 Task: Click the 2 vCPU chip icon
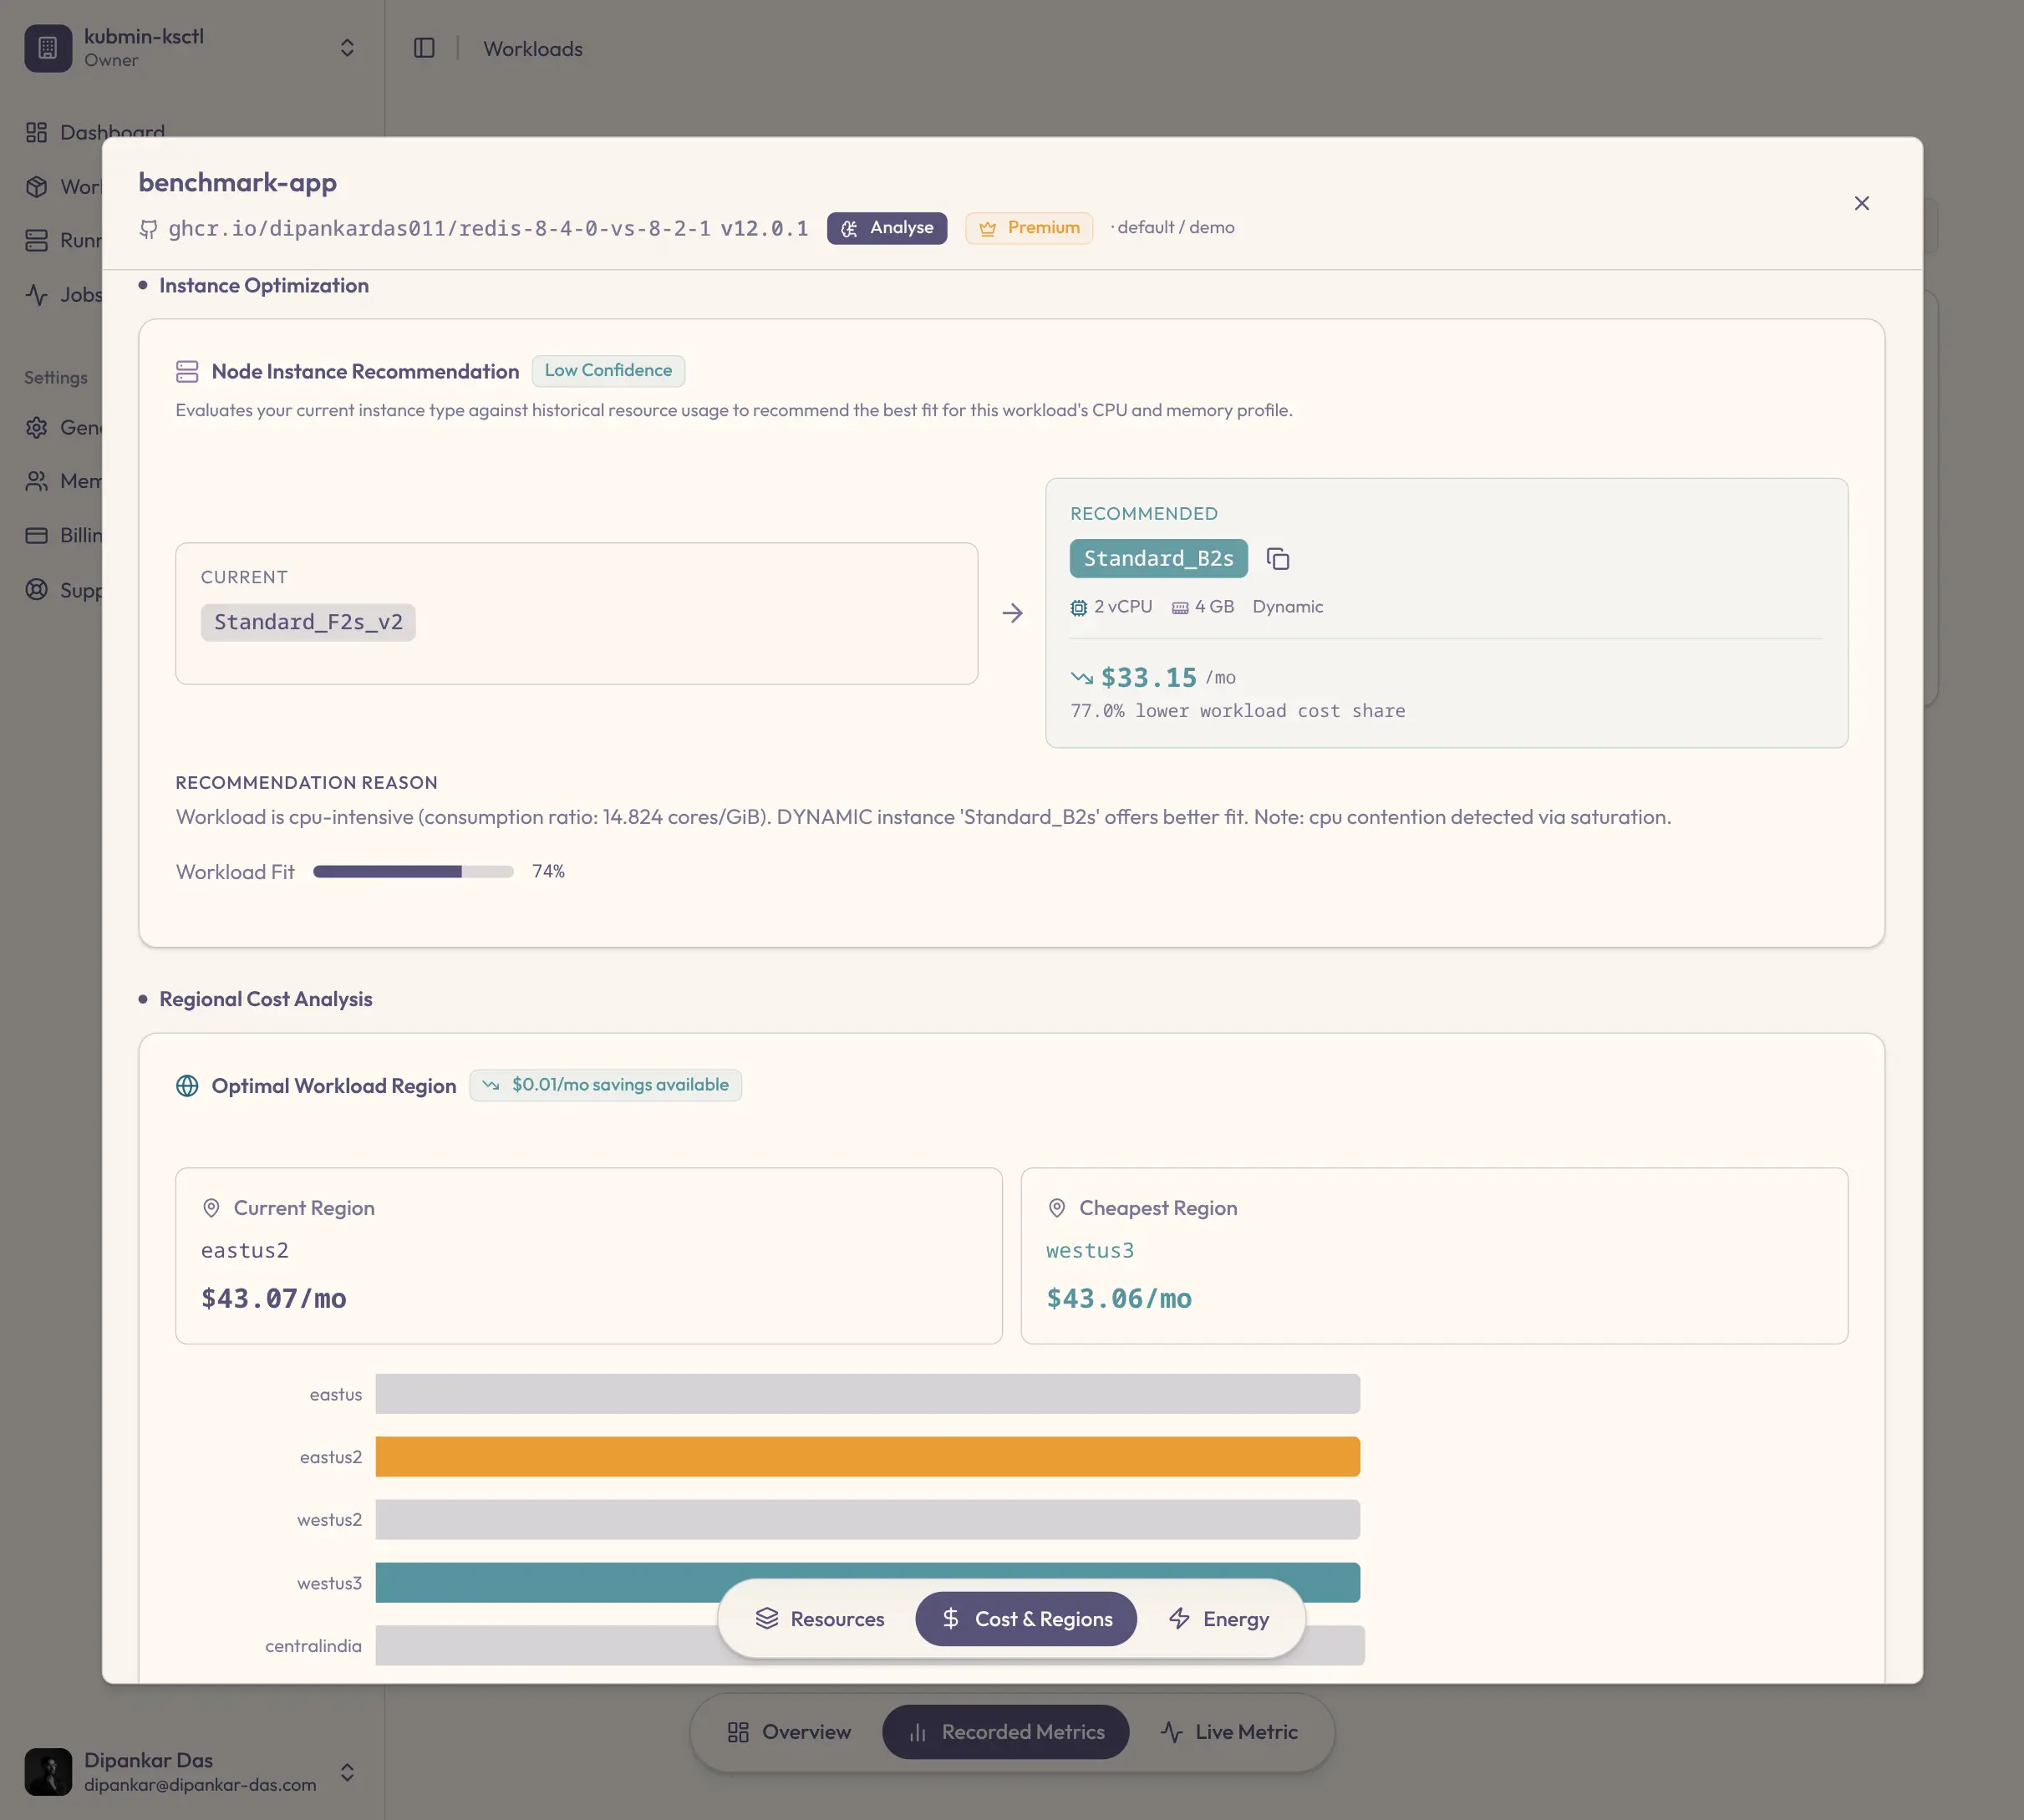[x=1078, y=608]
